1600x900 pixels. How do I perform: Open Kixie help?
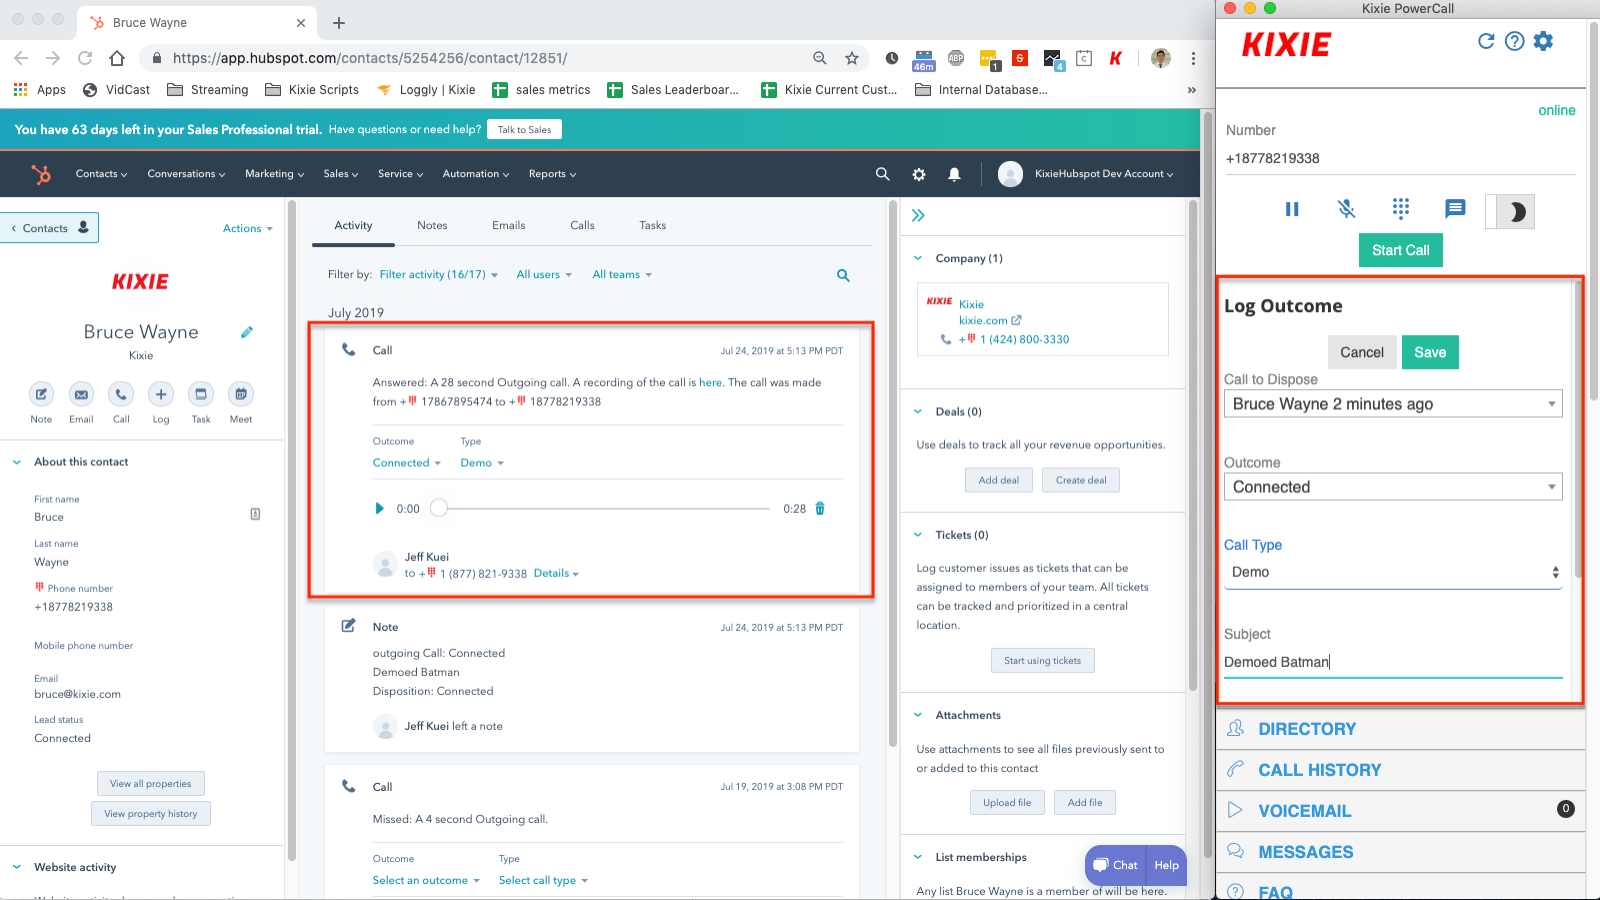pos(1514,41)
